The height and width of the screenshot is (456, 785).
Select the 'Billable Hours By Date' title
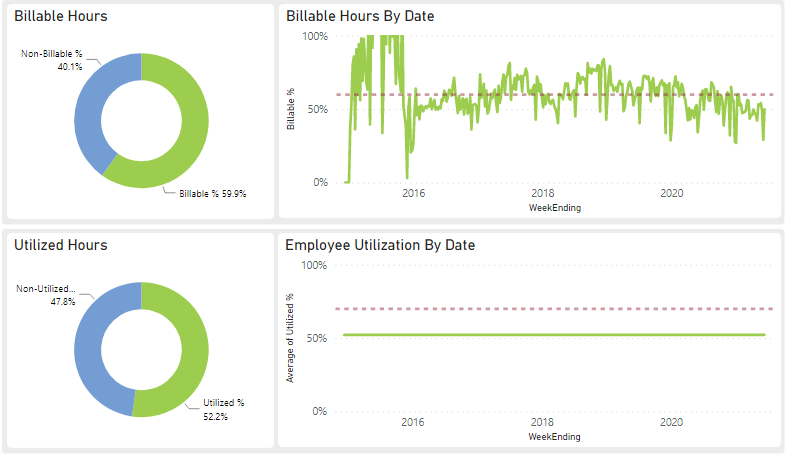360,16
